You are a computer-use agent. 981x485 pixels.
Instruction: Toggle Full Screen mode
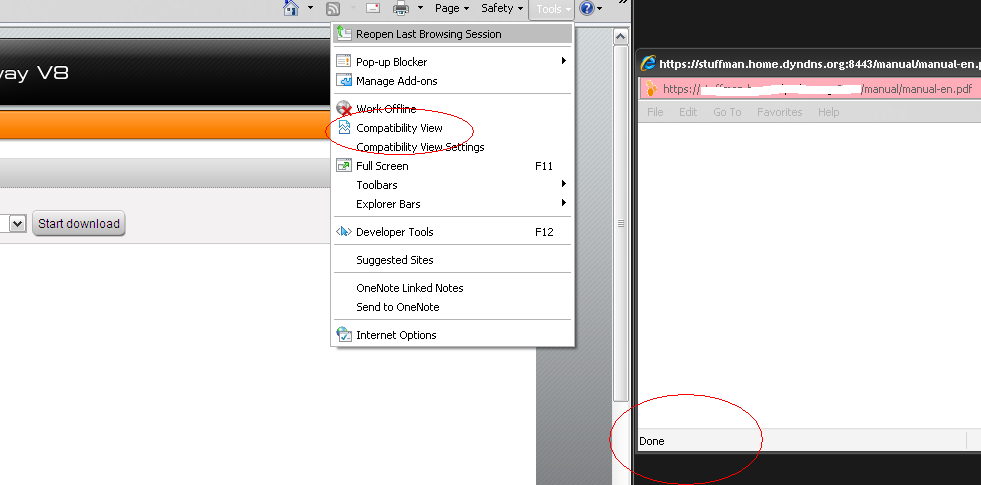[x=452, y=166]
